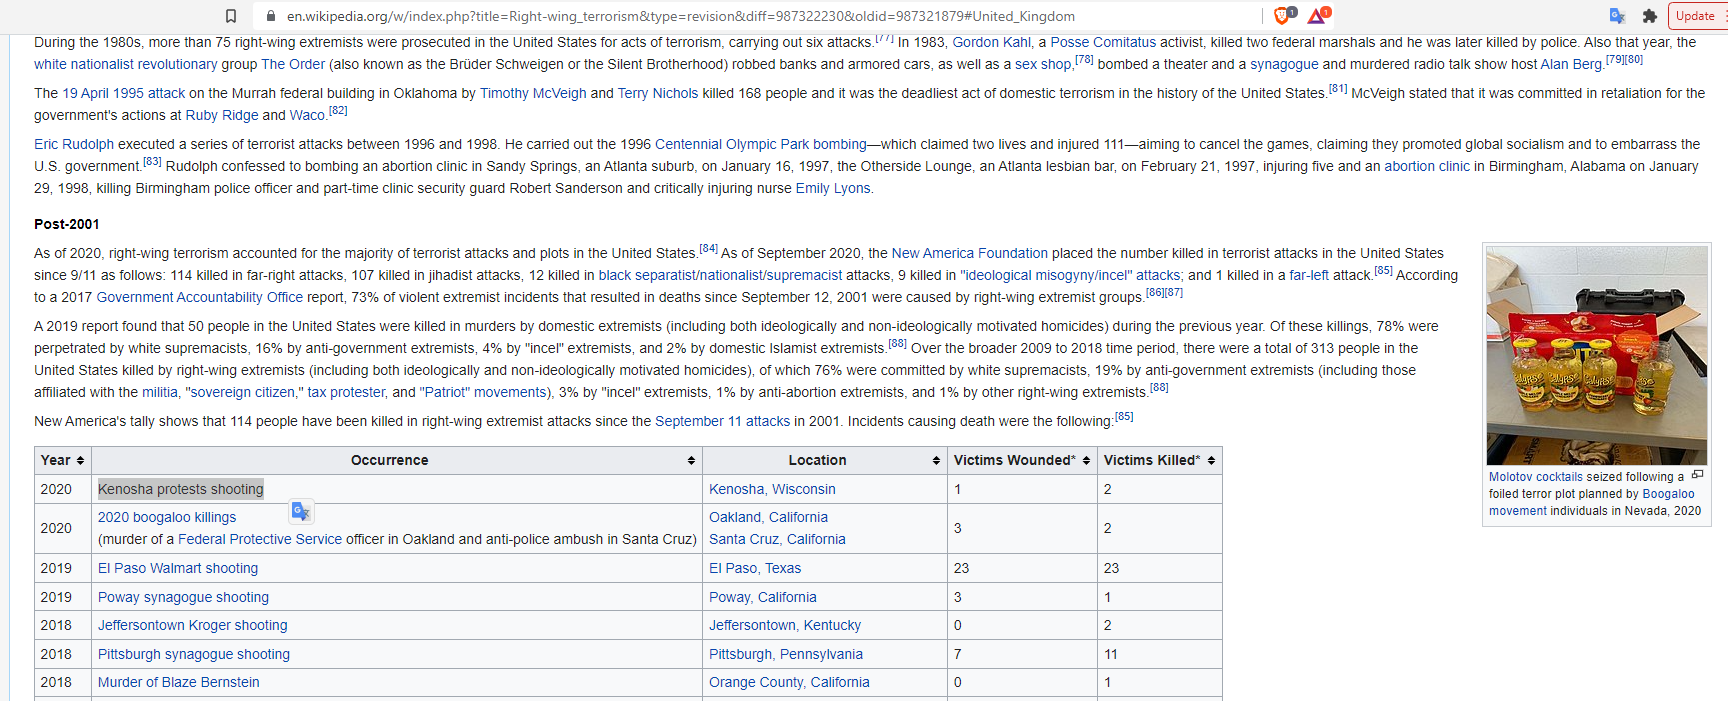Sort by Victims Killed column arrows
The image size is (1728, 701).
tap(1211, 461)
